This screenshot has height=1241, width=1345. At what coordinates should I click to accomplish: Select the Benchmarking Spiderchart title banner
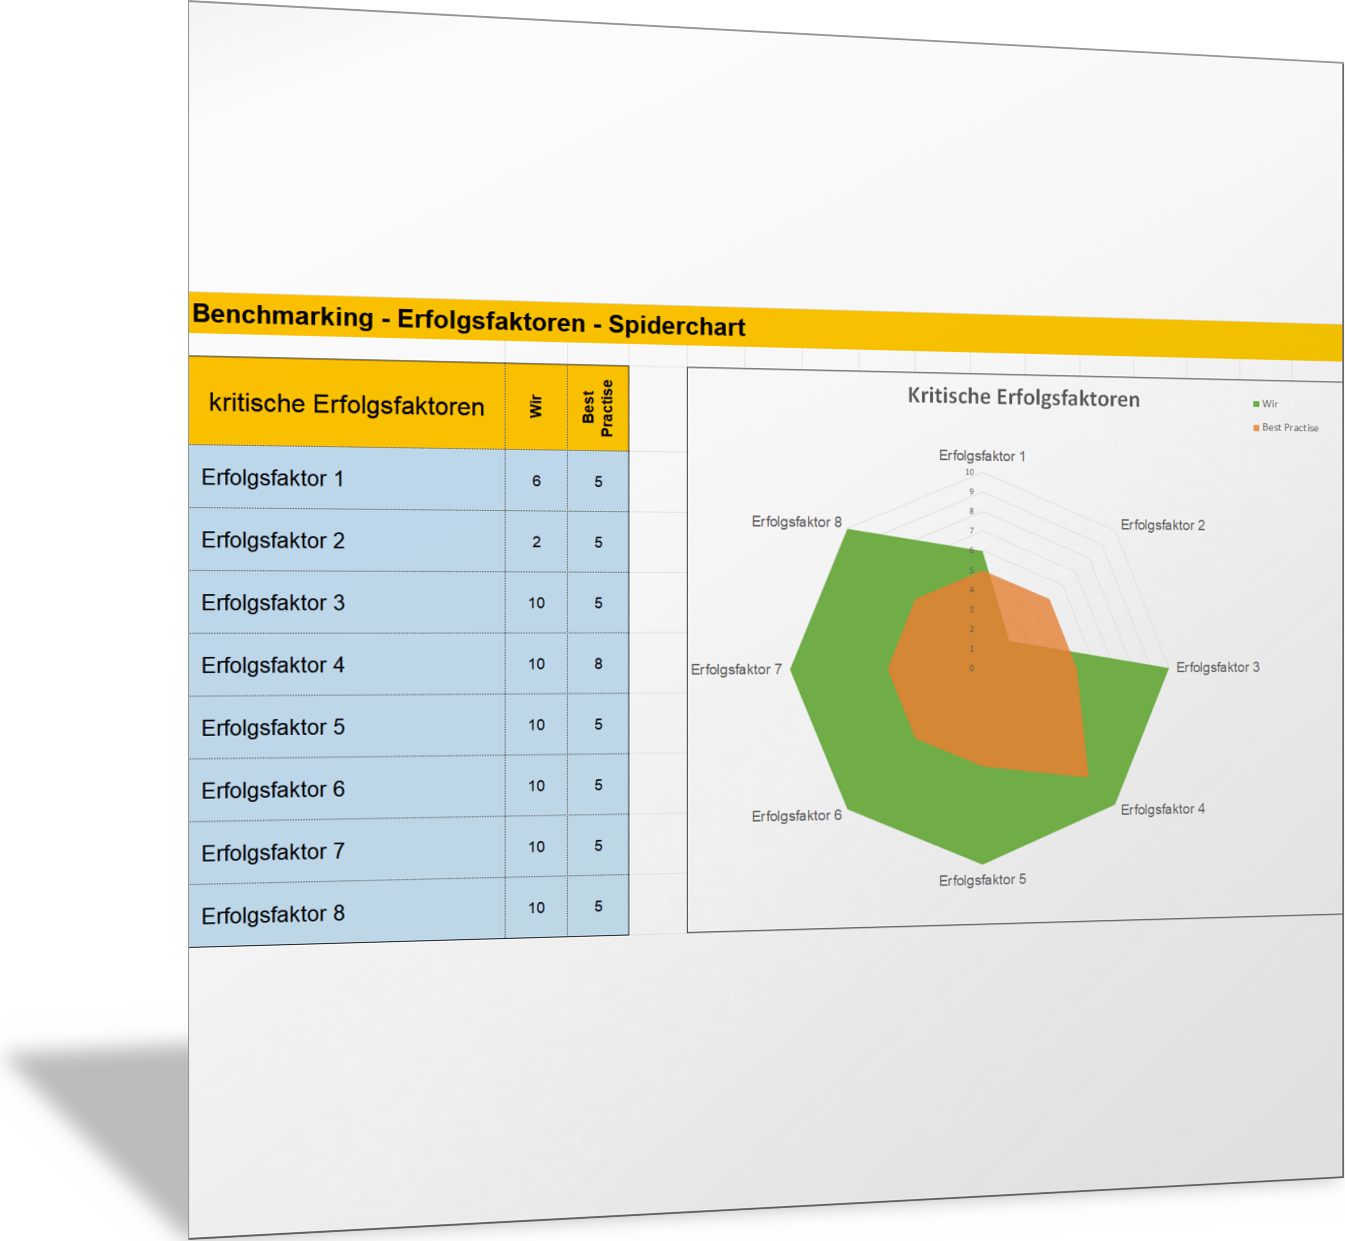pyautogui.click(x=469, y=321)
